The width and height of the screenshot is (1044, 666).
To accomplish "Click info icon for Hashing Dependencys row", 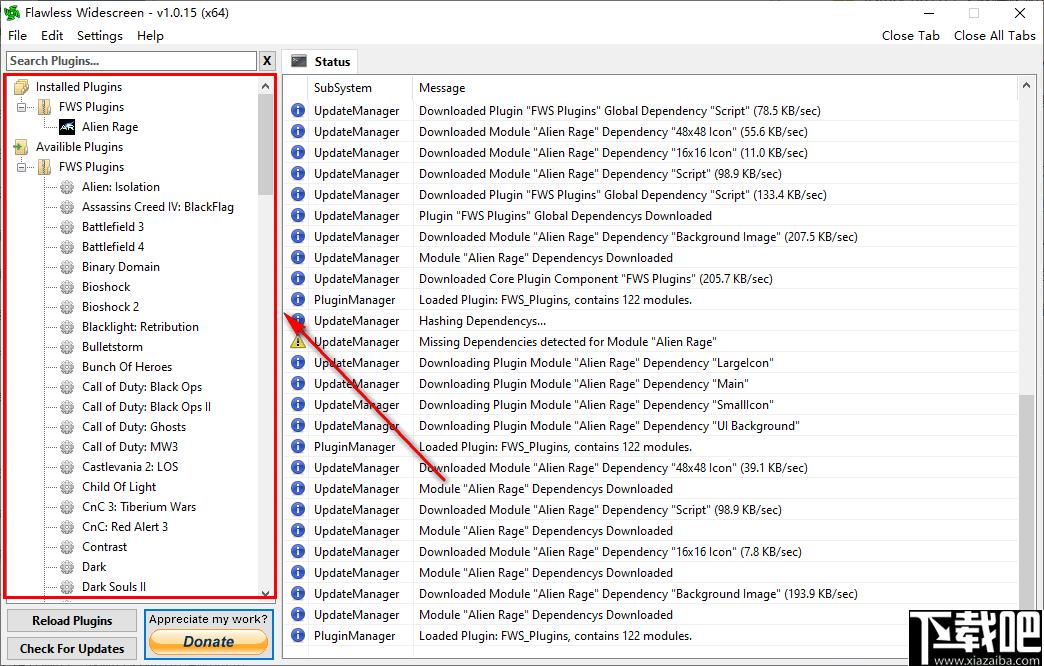I will click(298, 320).
